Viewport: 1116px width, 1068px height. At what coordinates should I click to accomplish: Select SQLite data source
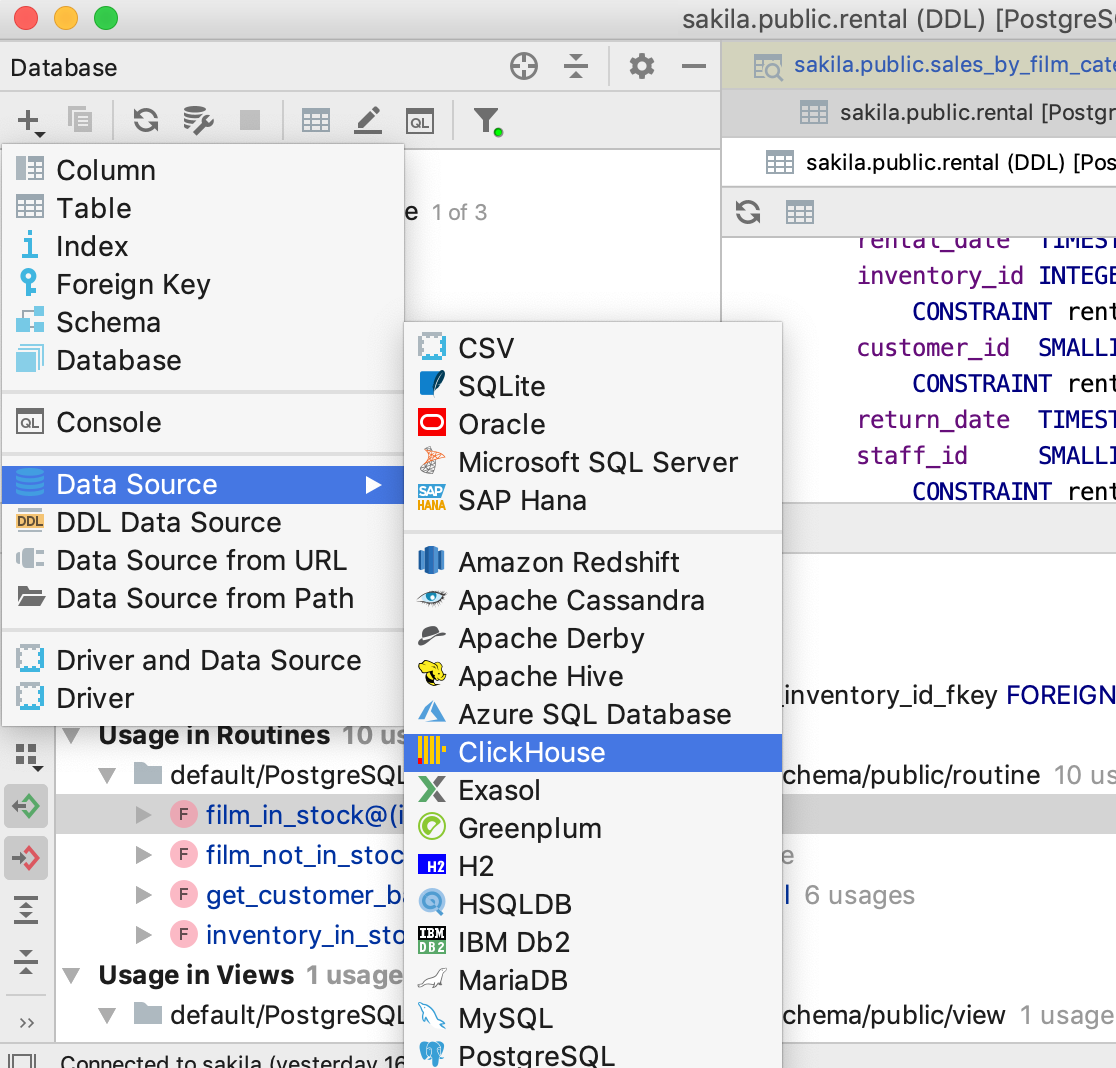[x=593, y=386]
